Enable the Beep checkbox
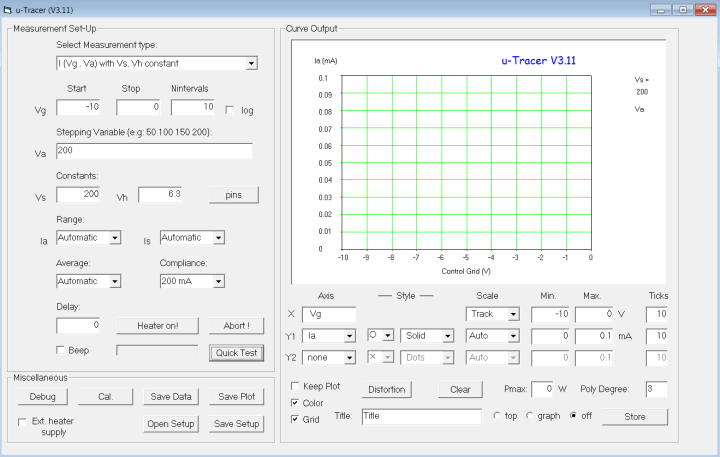 click(60, 350)
